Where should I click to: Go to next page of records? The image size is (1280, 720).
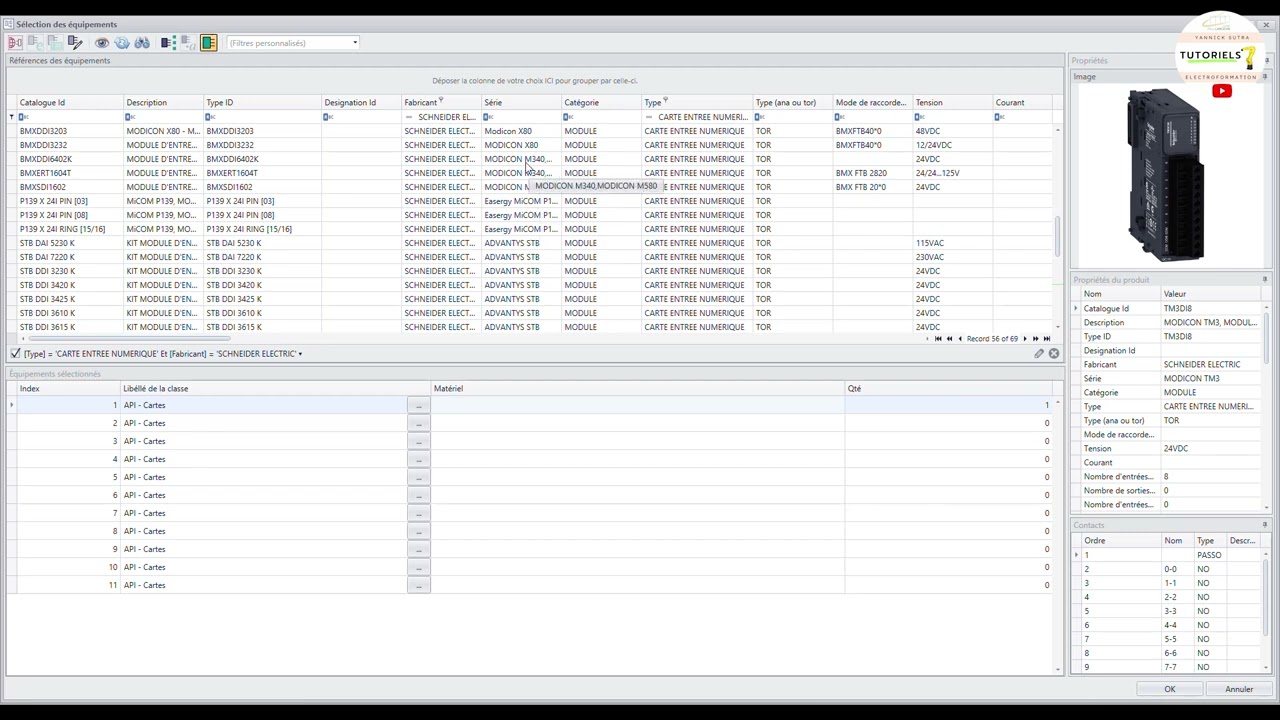click(1035, 339)
